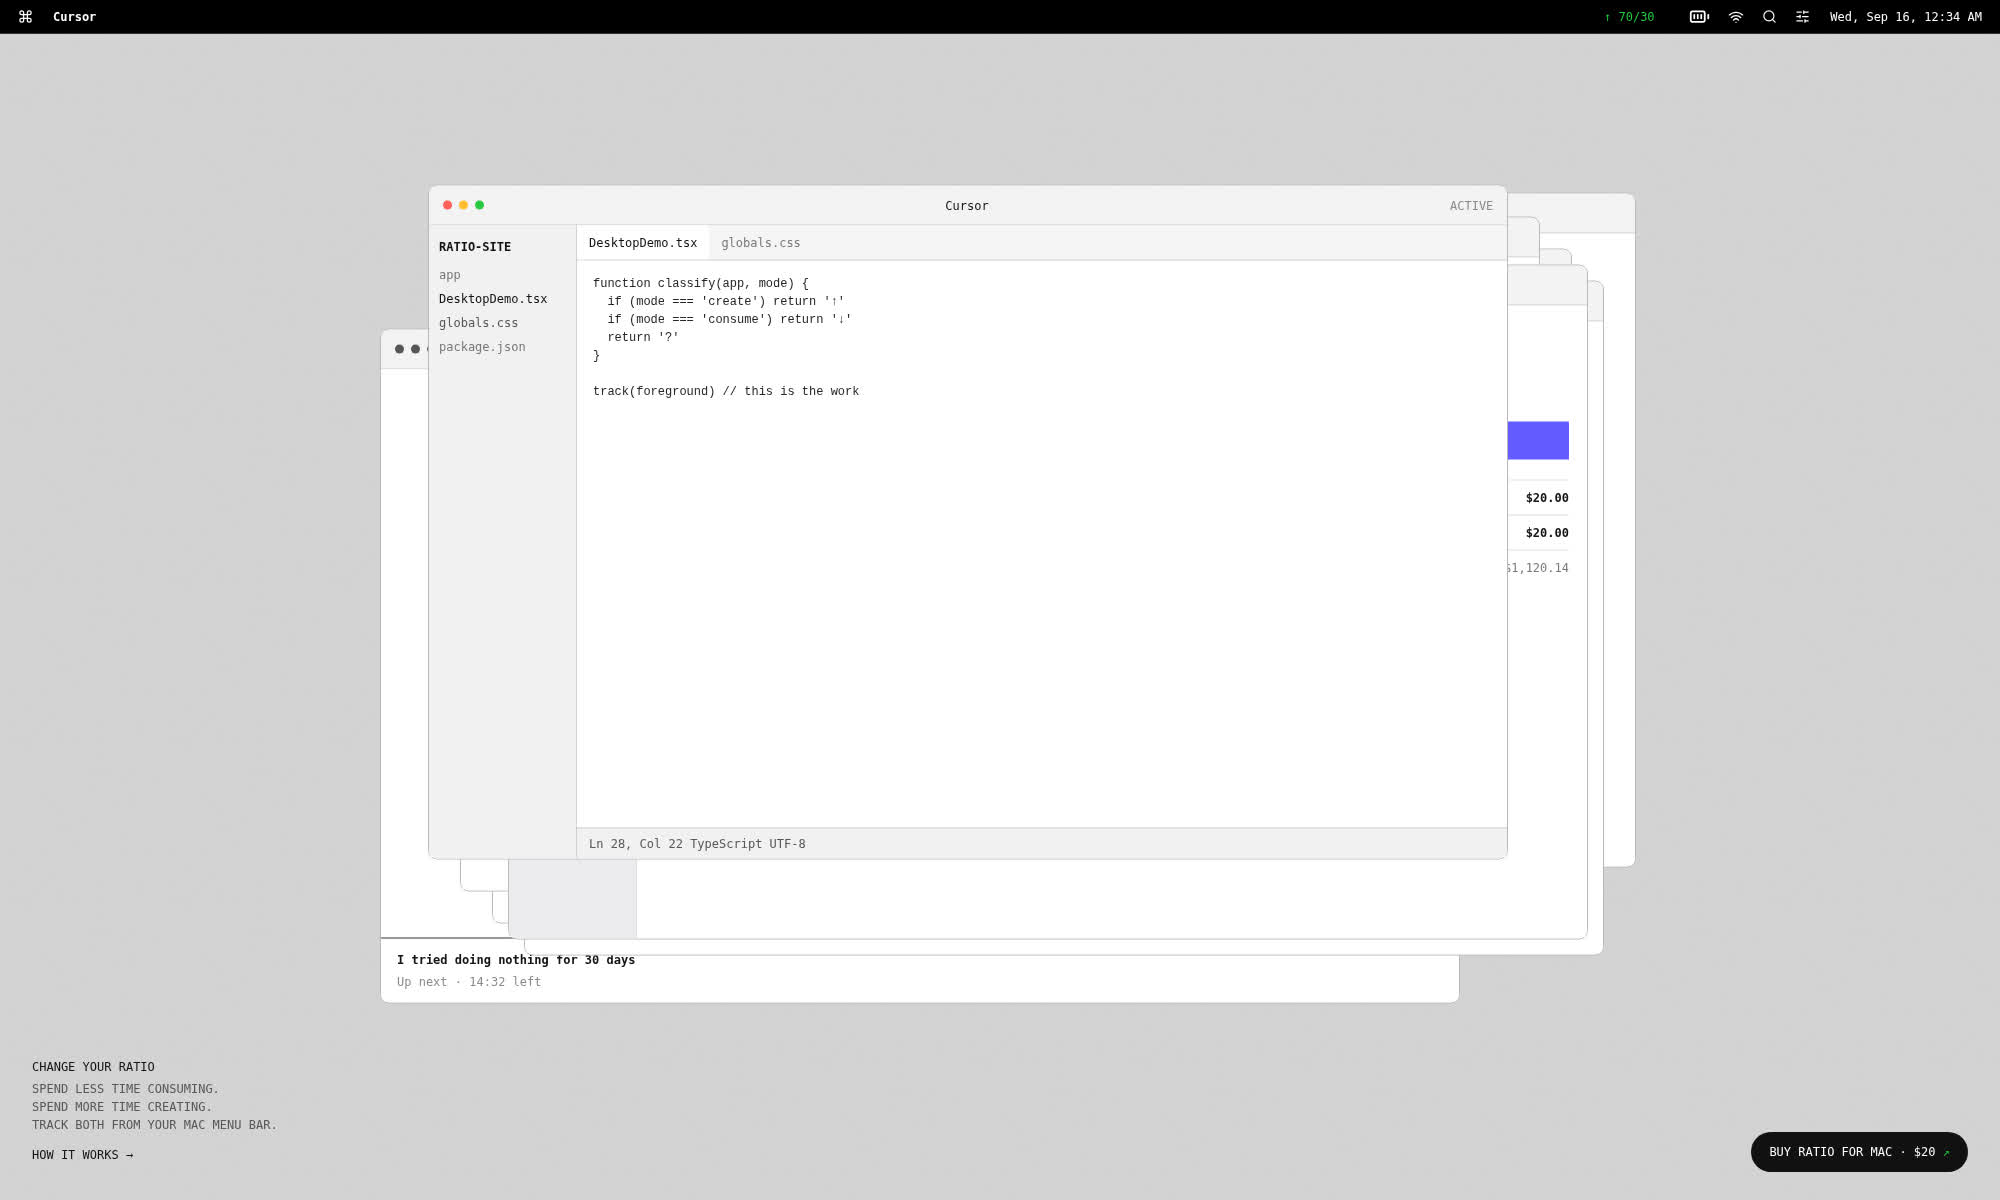Open package.json in file sidebar
Screen dimensions: 2000x1200
click(482, 347)
